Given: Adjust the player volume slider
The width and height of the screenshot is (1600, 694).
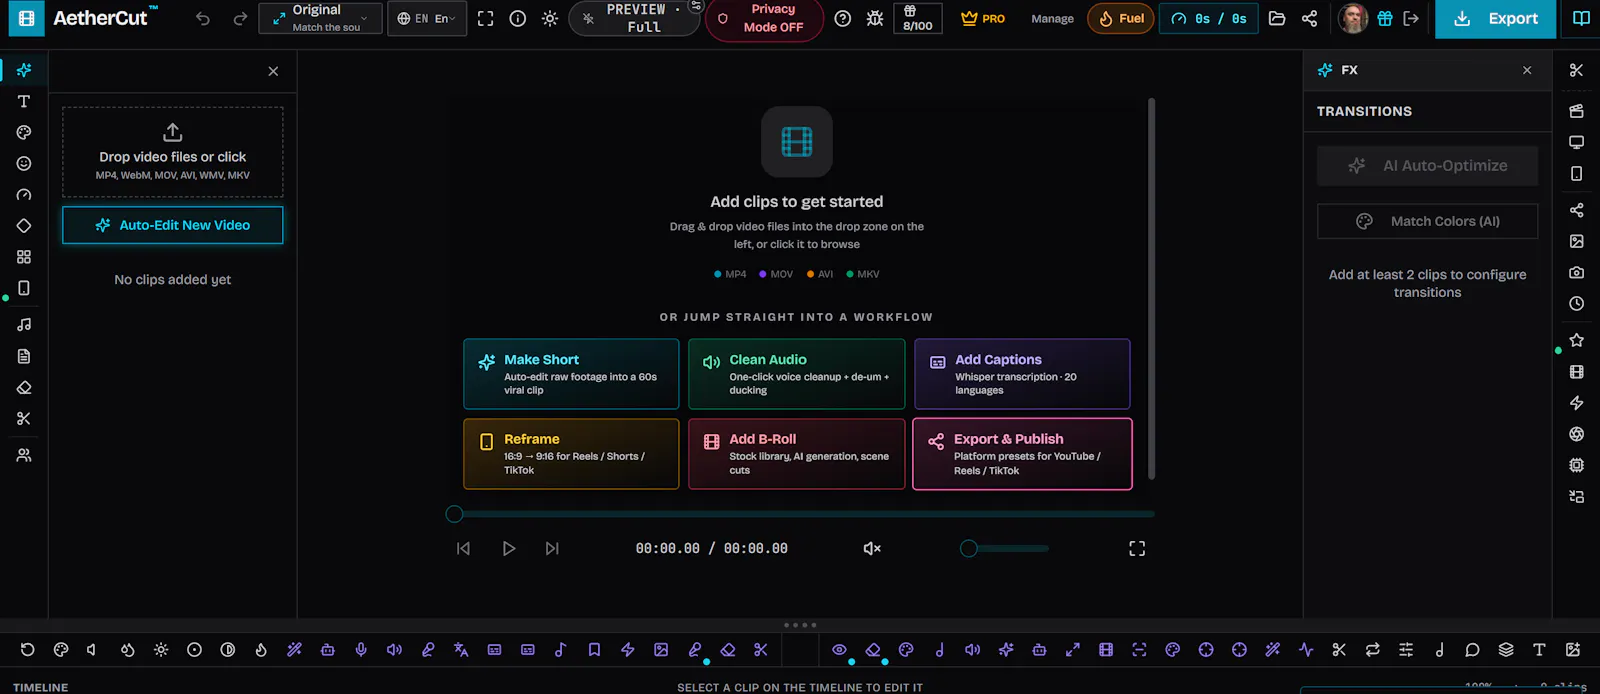Looking at the screenshot, I should 1004,548.
